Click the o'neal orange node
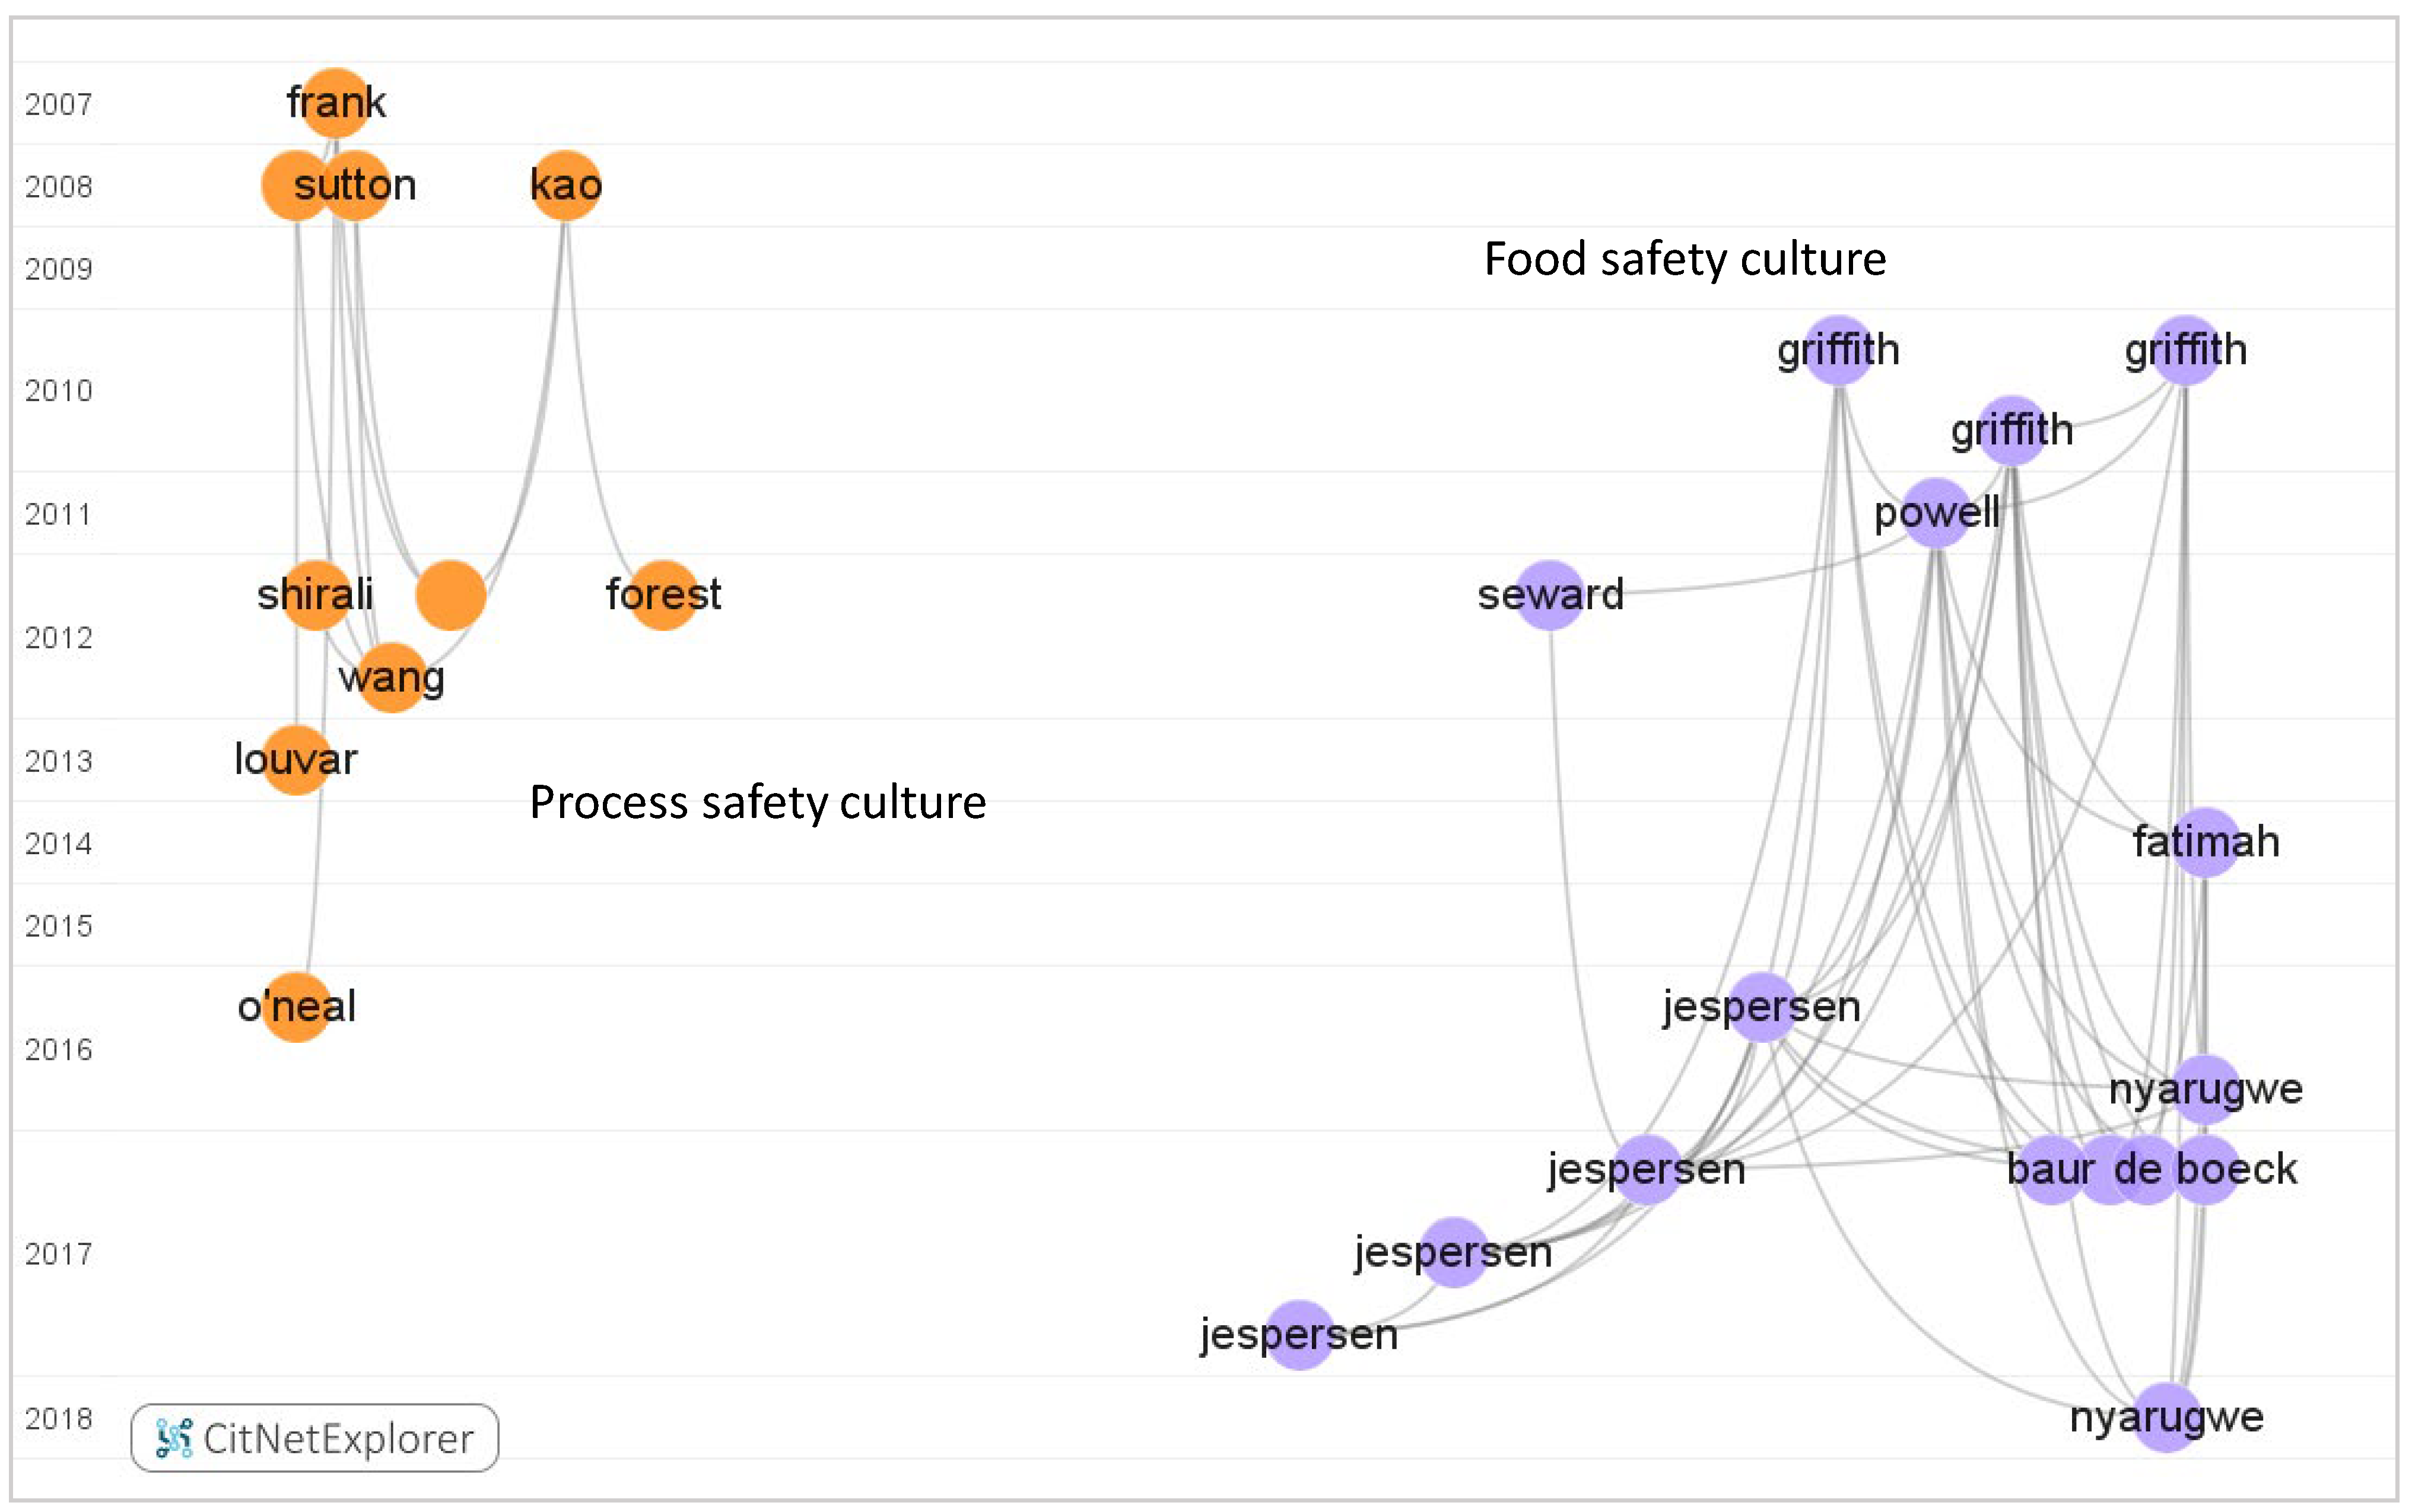The image size is (2412, 1512). click(296, 1007)
